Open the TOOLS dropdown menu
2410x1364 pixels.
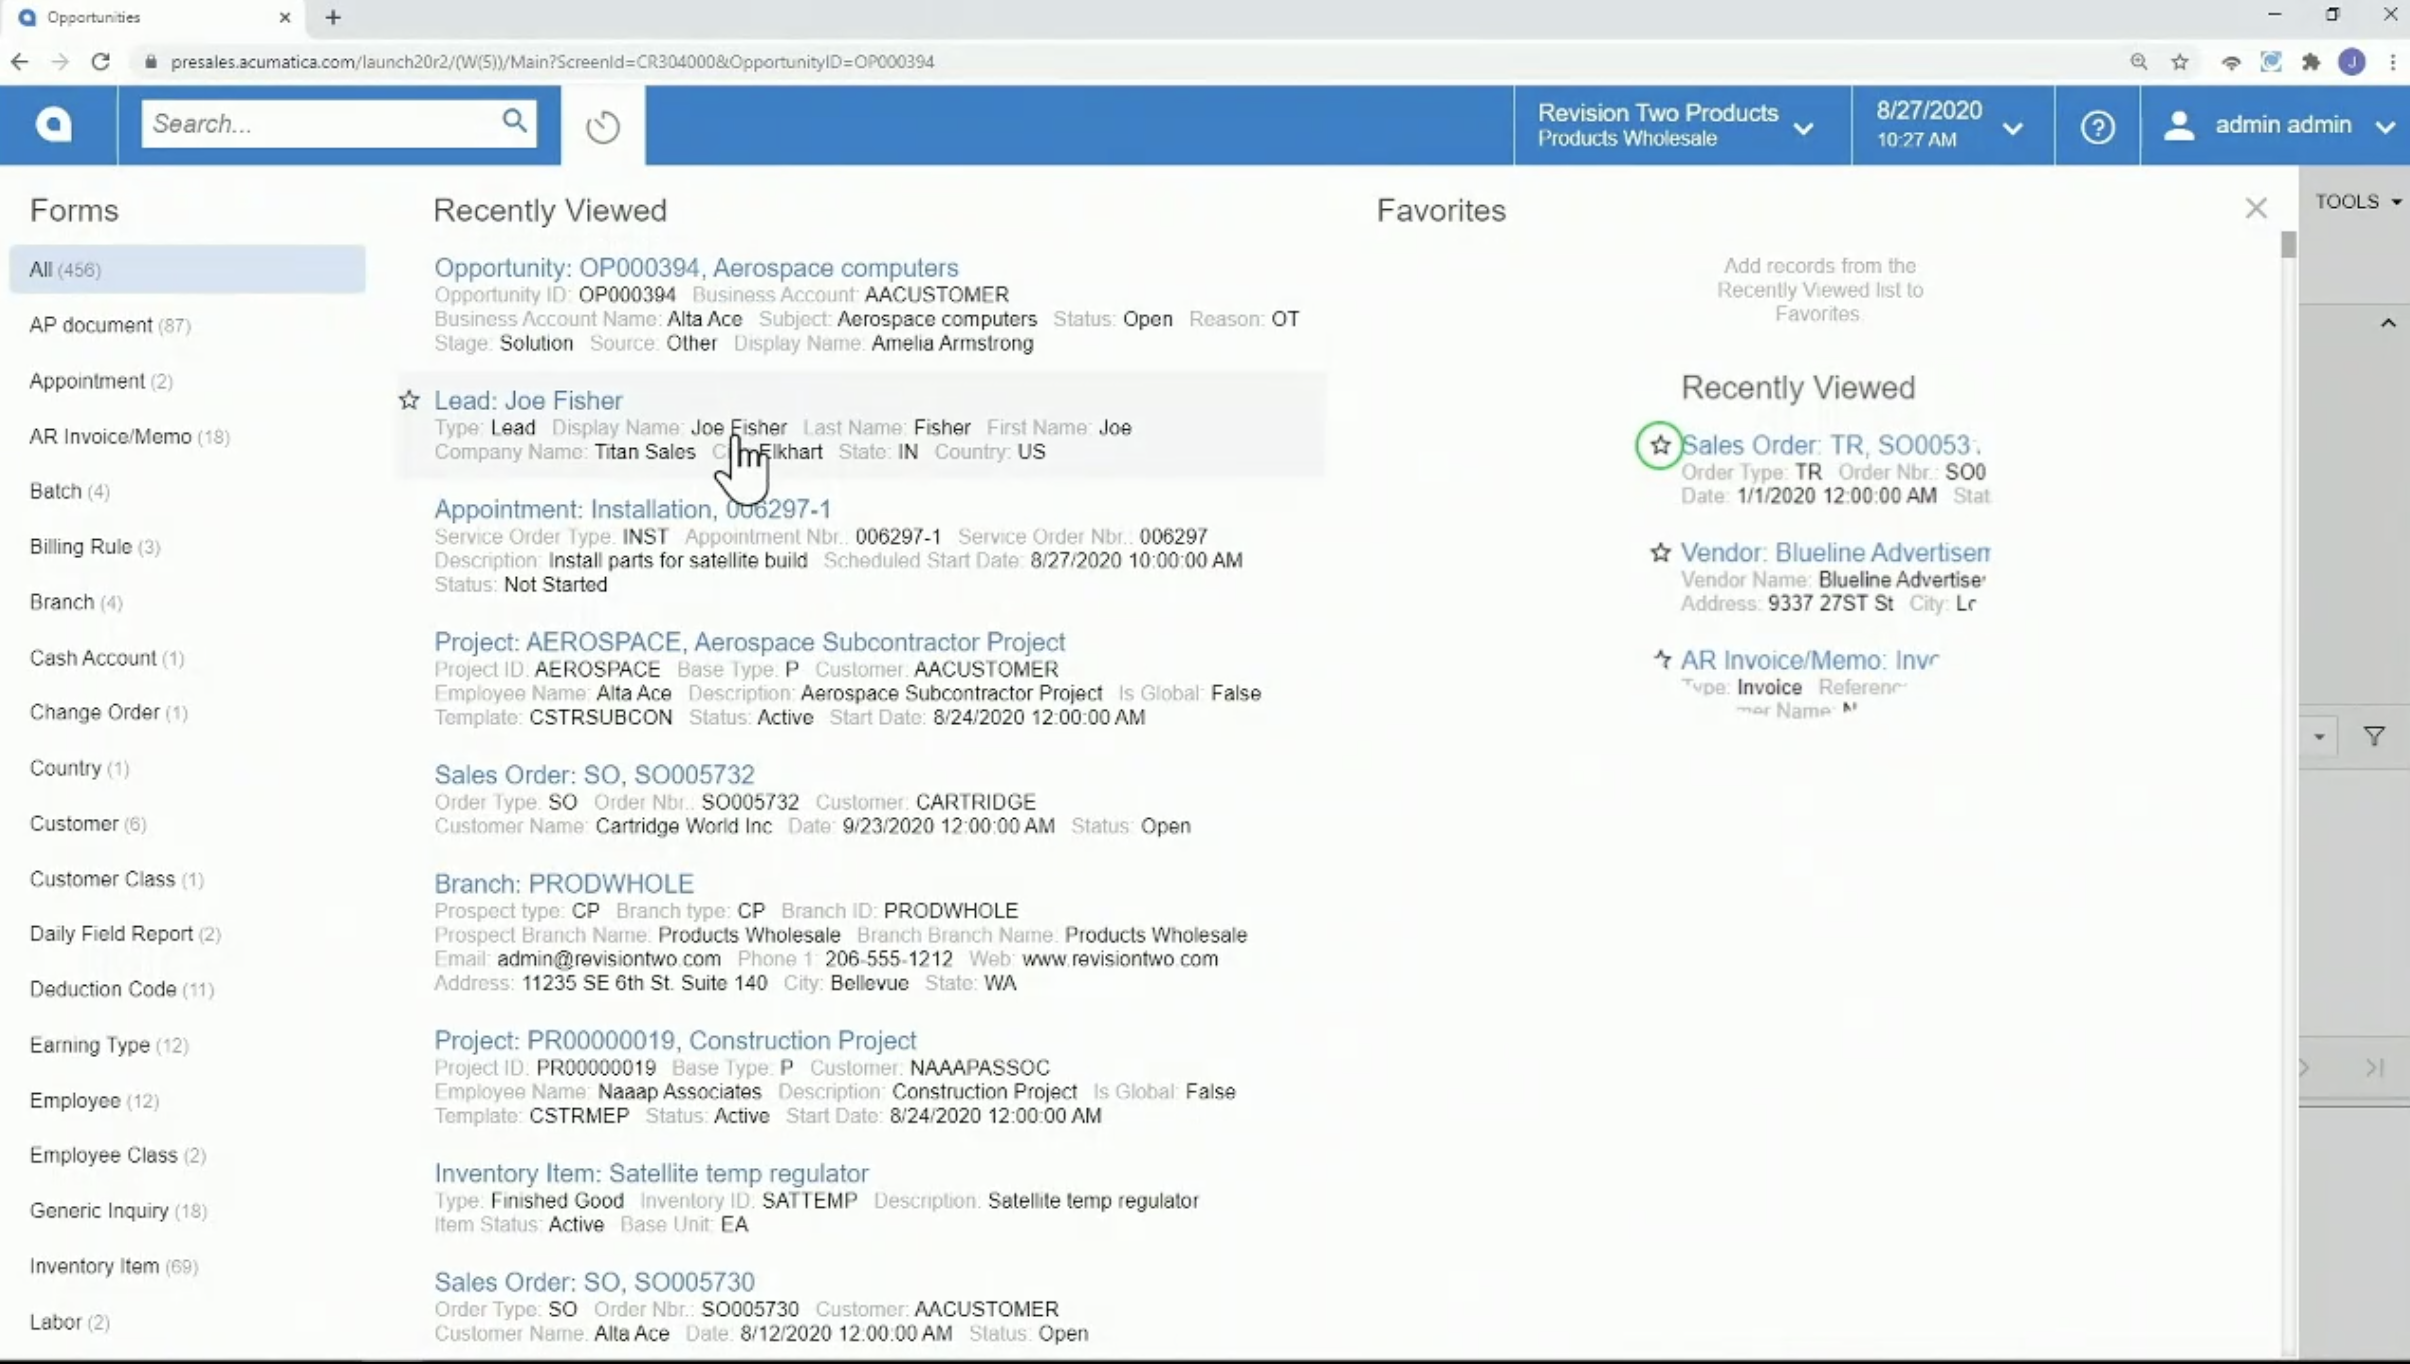coord(2357,202)
